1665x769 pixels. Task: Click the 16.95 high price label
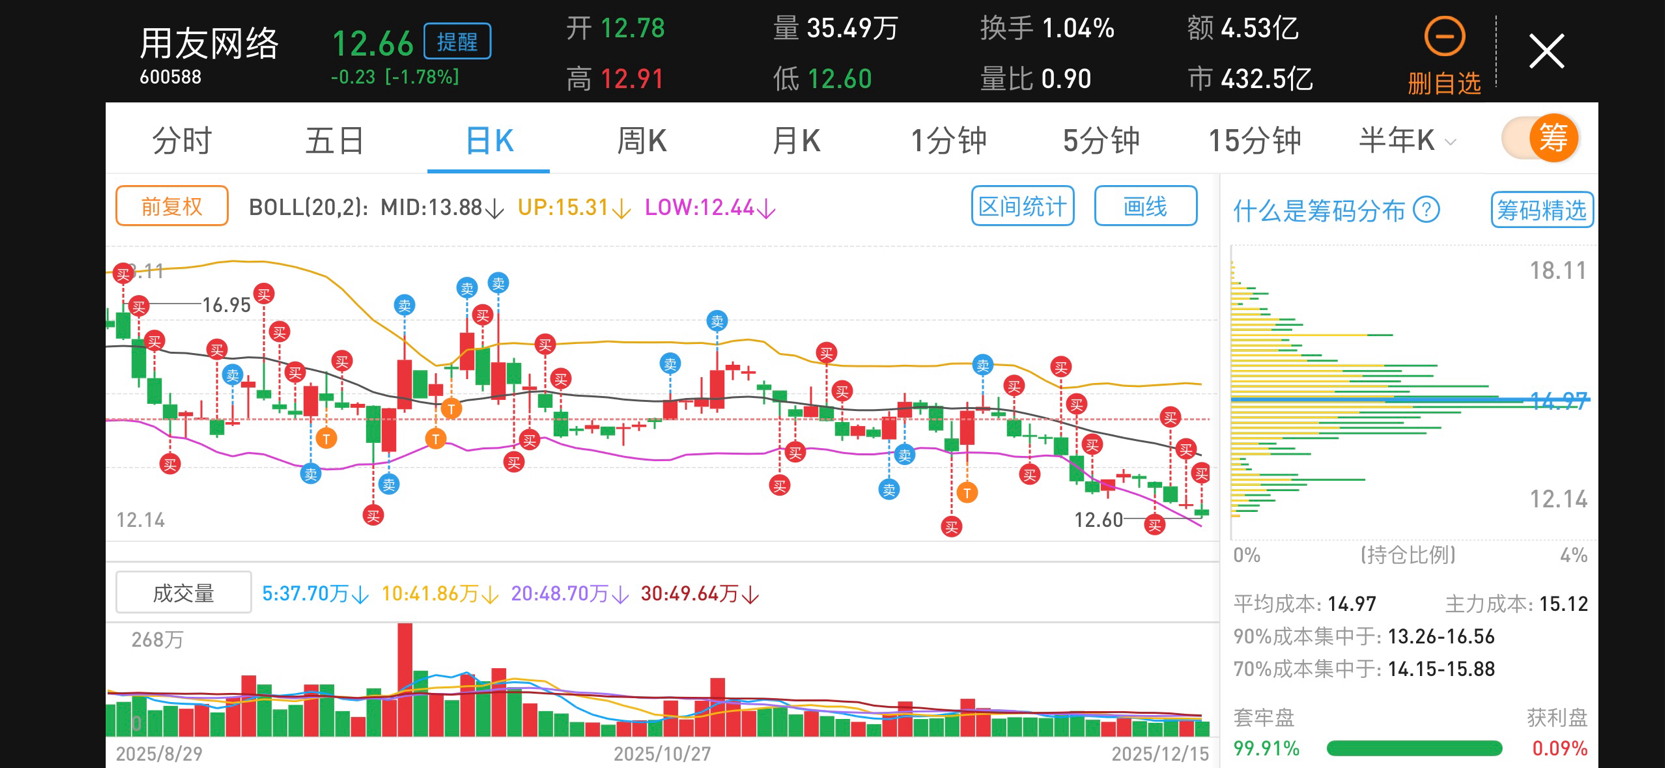point(226,305)
